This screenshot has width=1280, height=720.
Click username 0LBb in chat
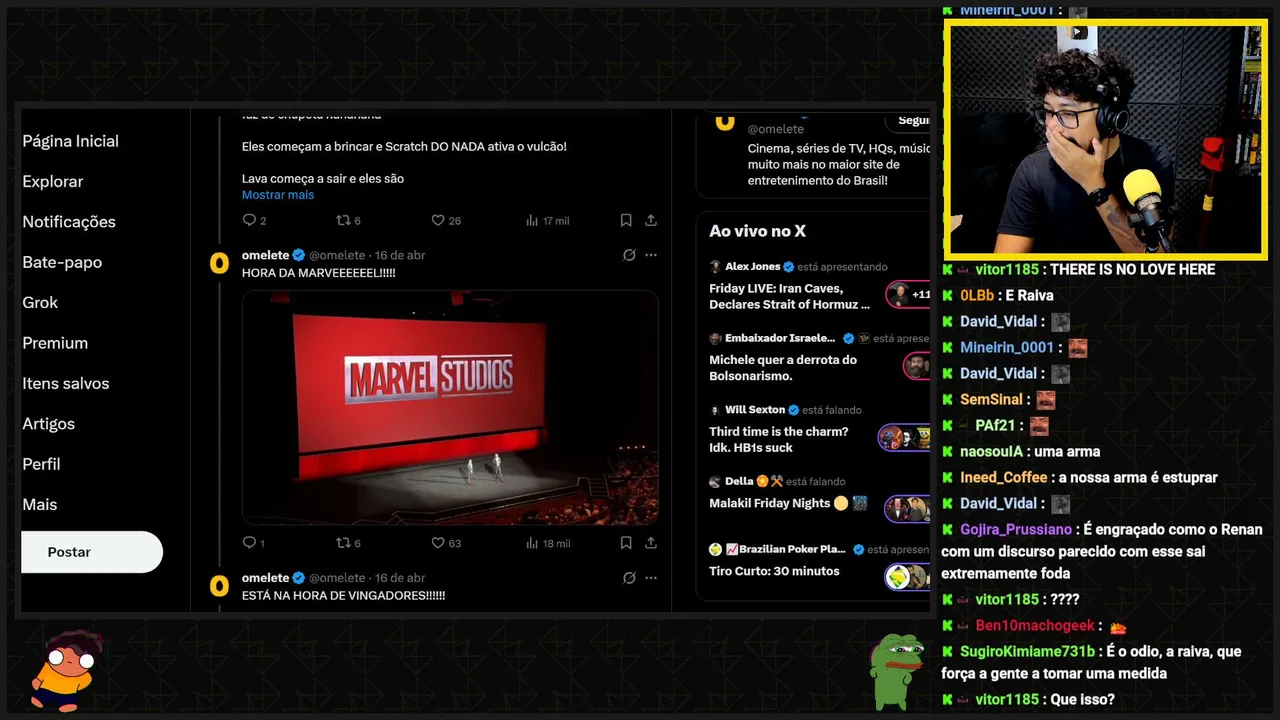(977, 295)
